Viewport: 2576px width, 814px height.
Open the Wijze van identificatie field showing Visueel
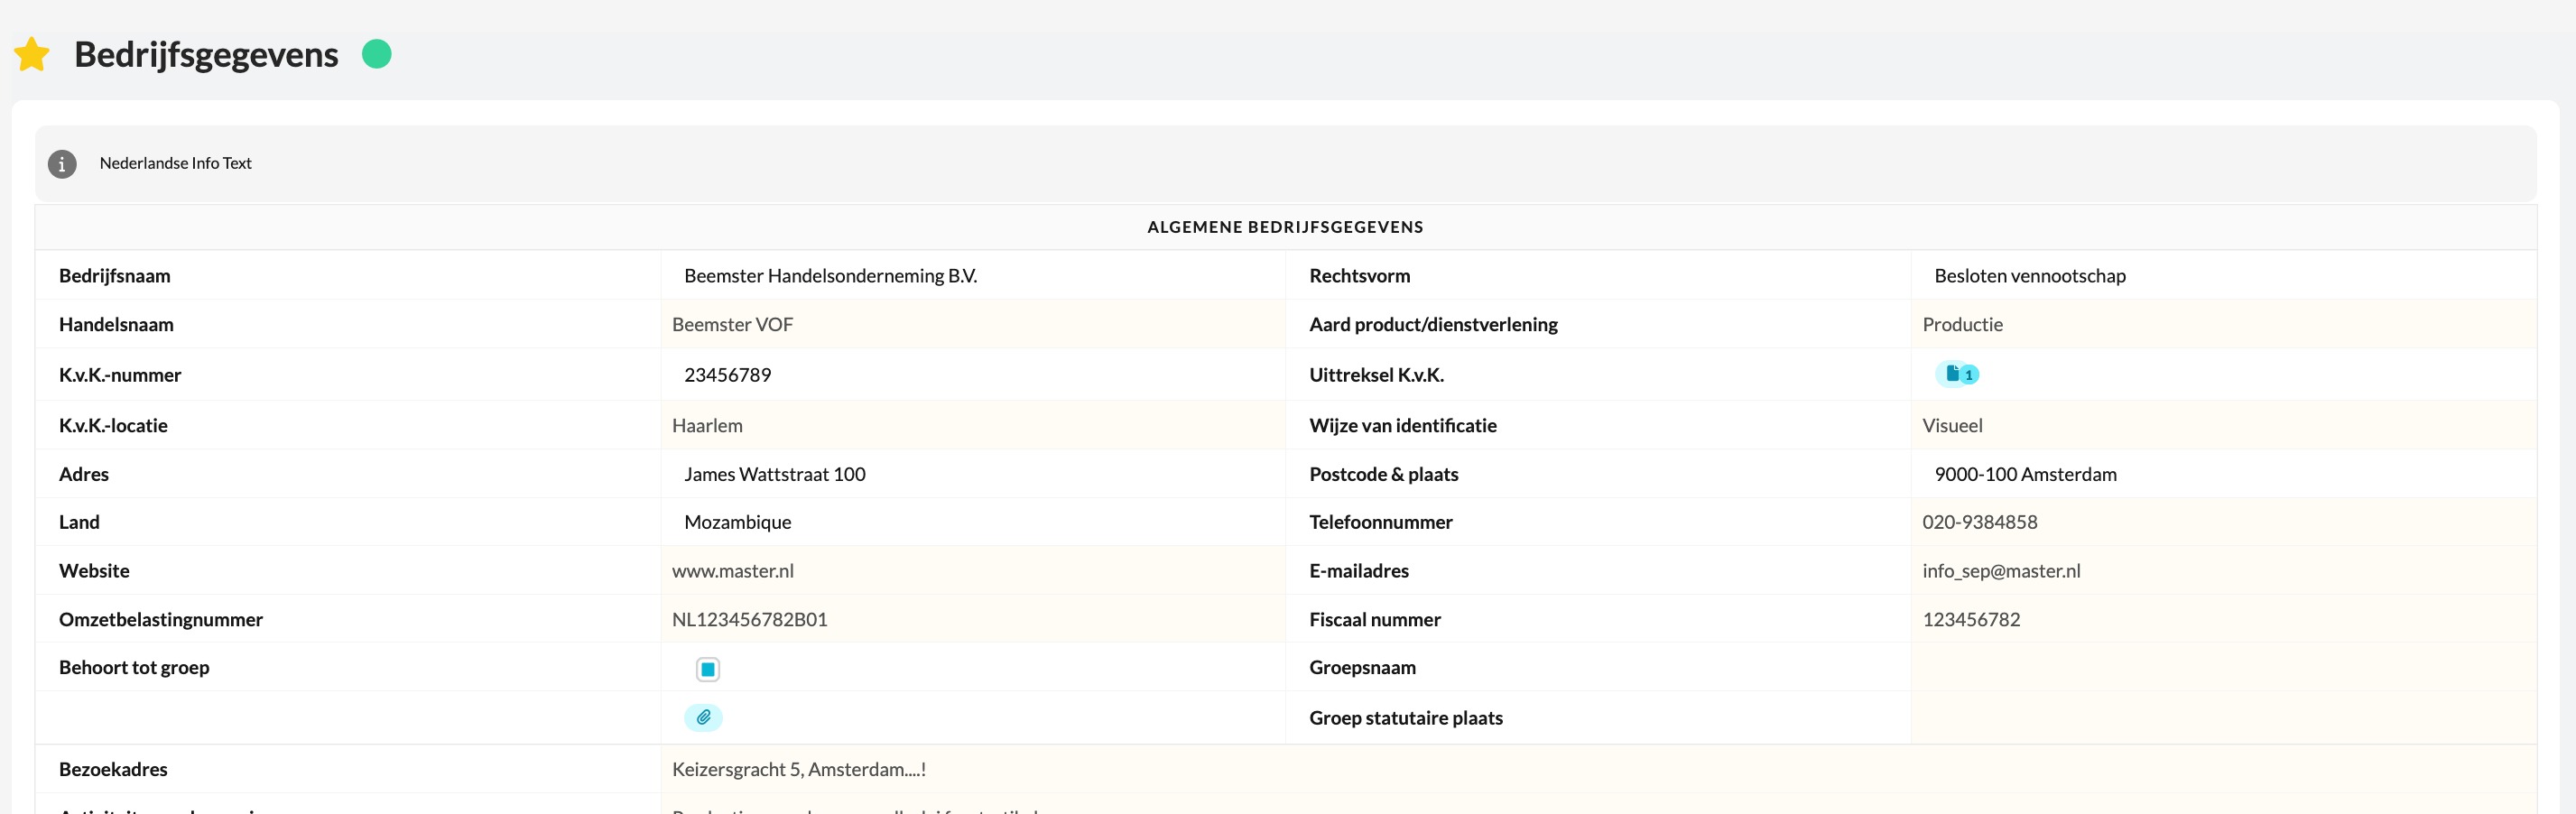tap(2222, 426)
